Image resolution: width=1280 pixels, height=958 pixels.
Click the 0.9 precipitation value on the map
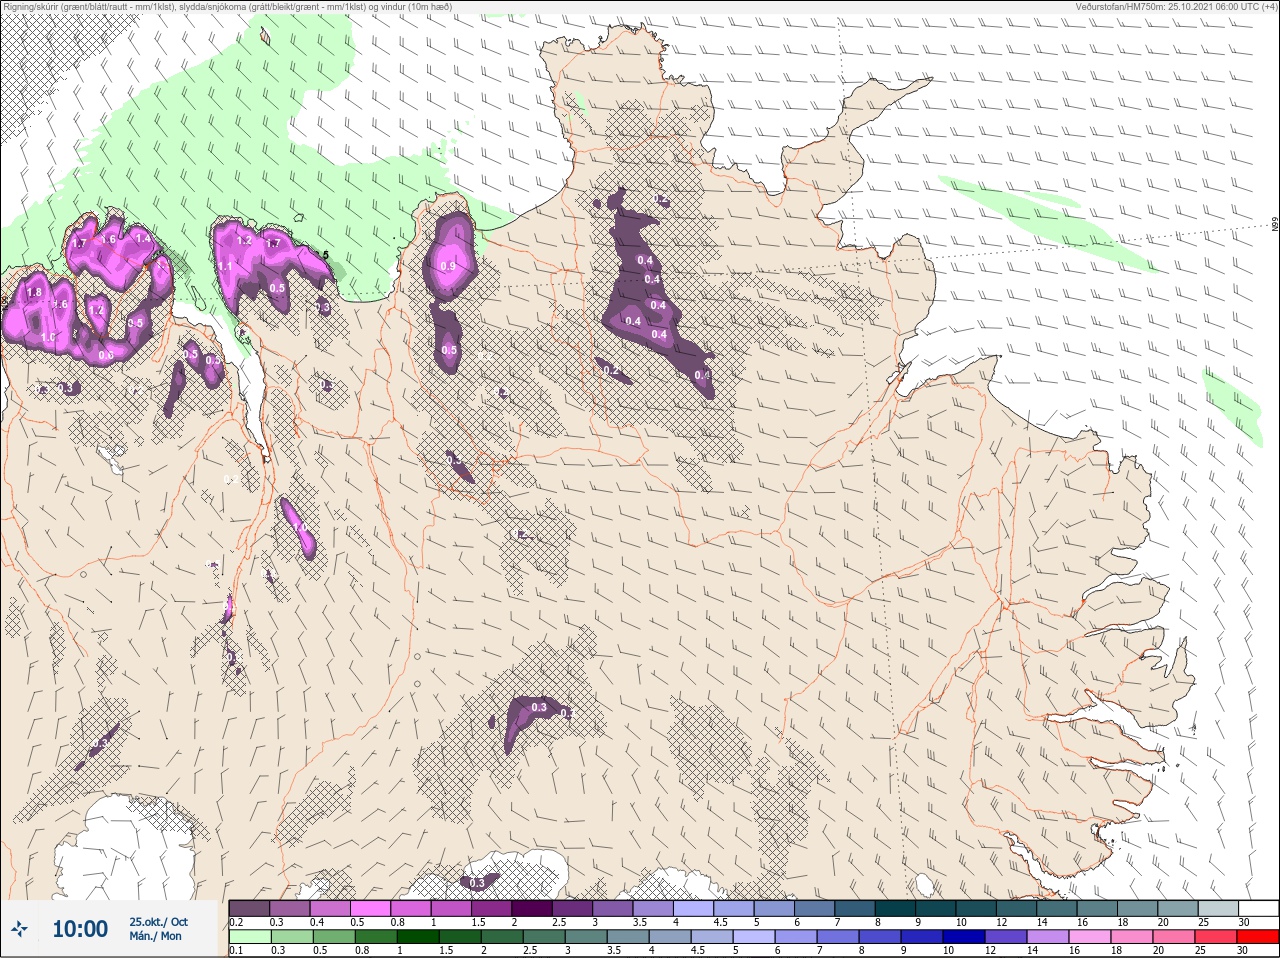tap(448, 267)
